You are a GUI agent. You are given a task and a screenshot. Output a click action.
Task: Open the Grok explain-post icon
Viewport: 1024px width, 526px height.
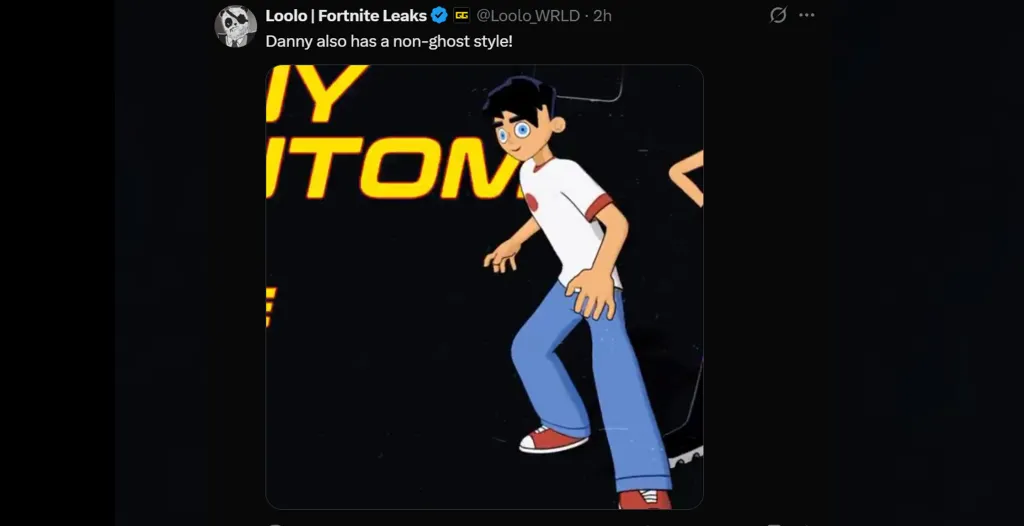coord(778,15)
